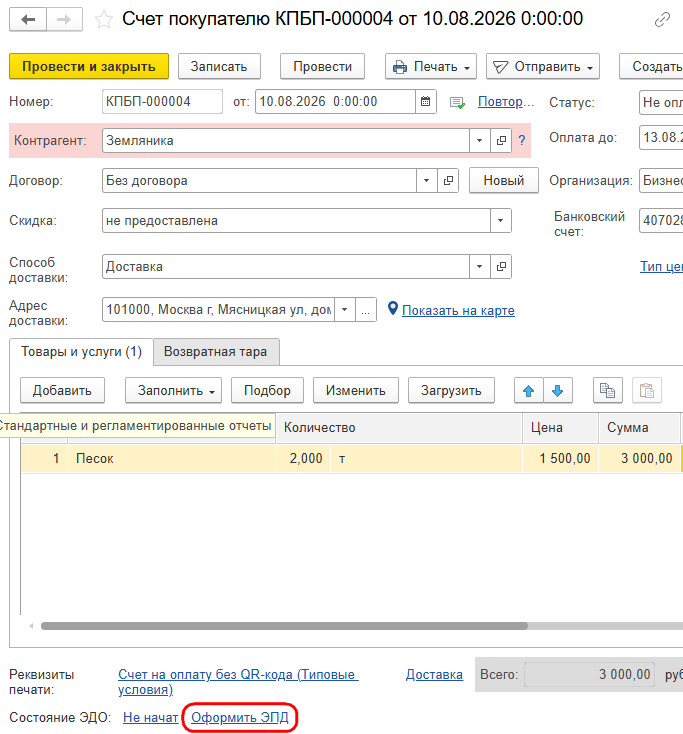This screenshot has width=683, height=734.
Task: Click the Номер input field
Action: click(162, 102)
